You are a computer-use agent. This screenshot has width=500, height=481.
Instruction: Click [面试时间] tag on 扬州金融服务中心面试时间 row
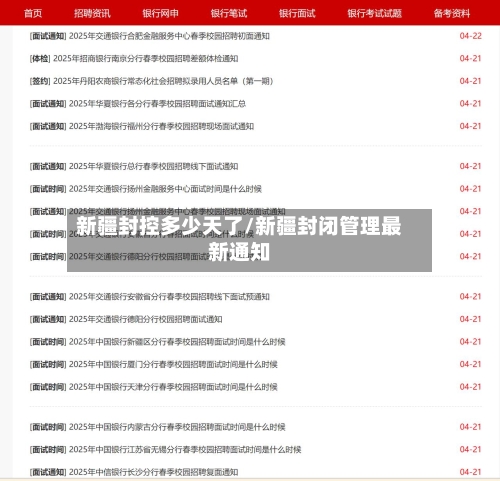(x=48, y=189)
